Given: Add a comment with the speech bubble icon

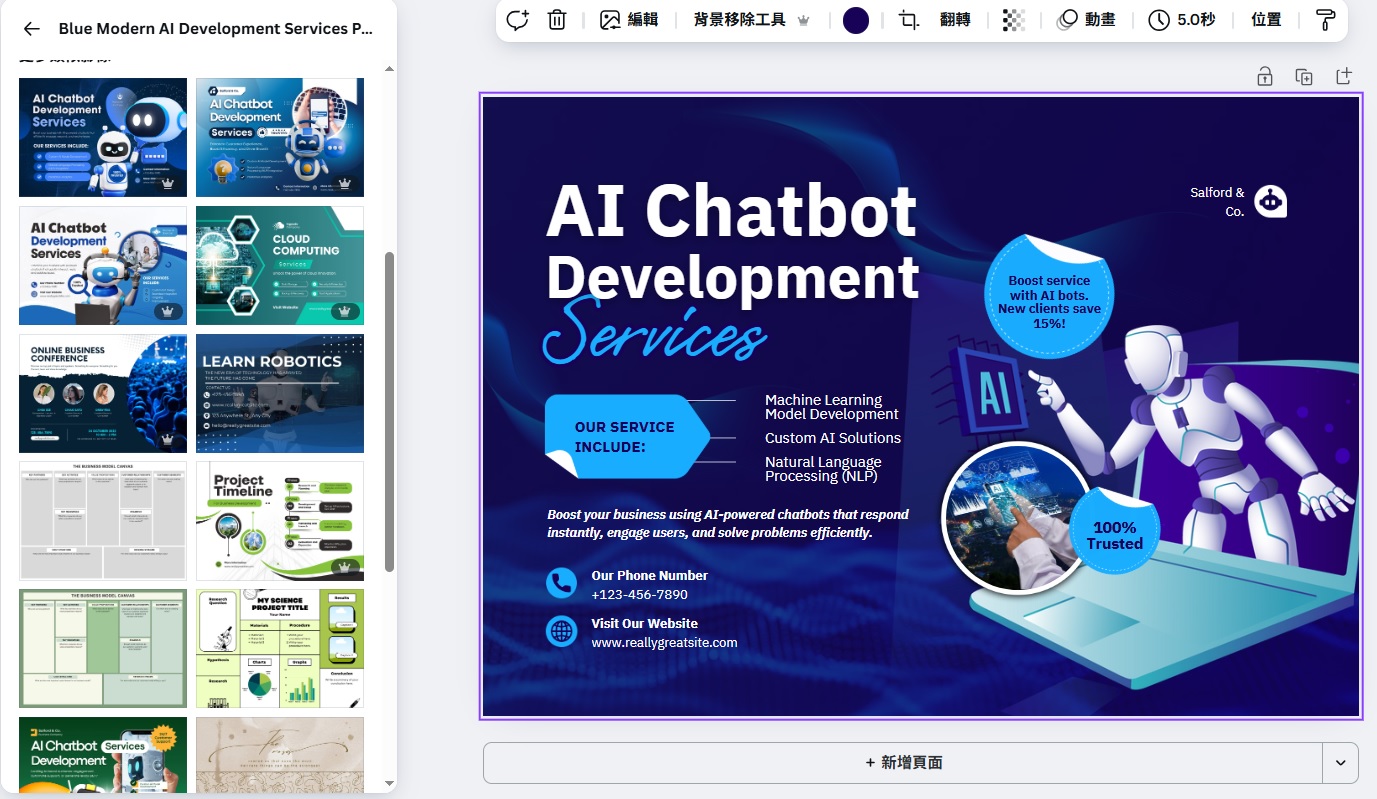Looking at the screenshot, I should coord(517,19).
